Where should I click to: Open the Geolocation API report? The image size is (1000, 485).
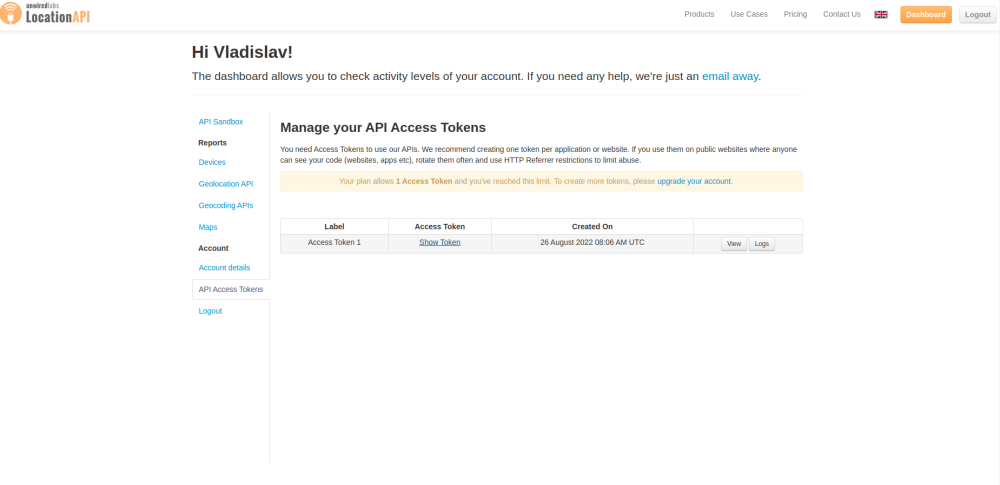coord(226,184)
